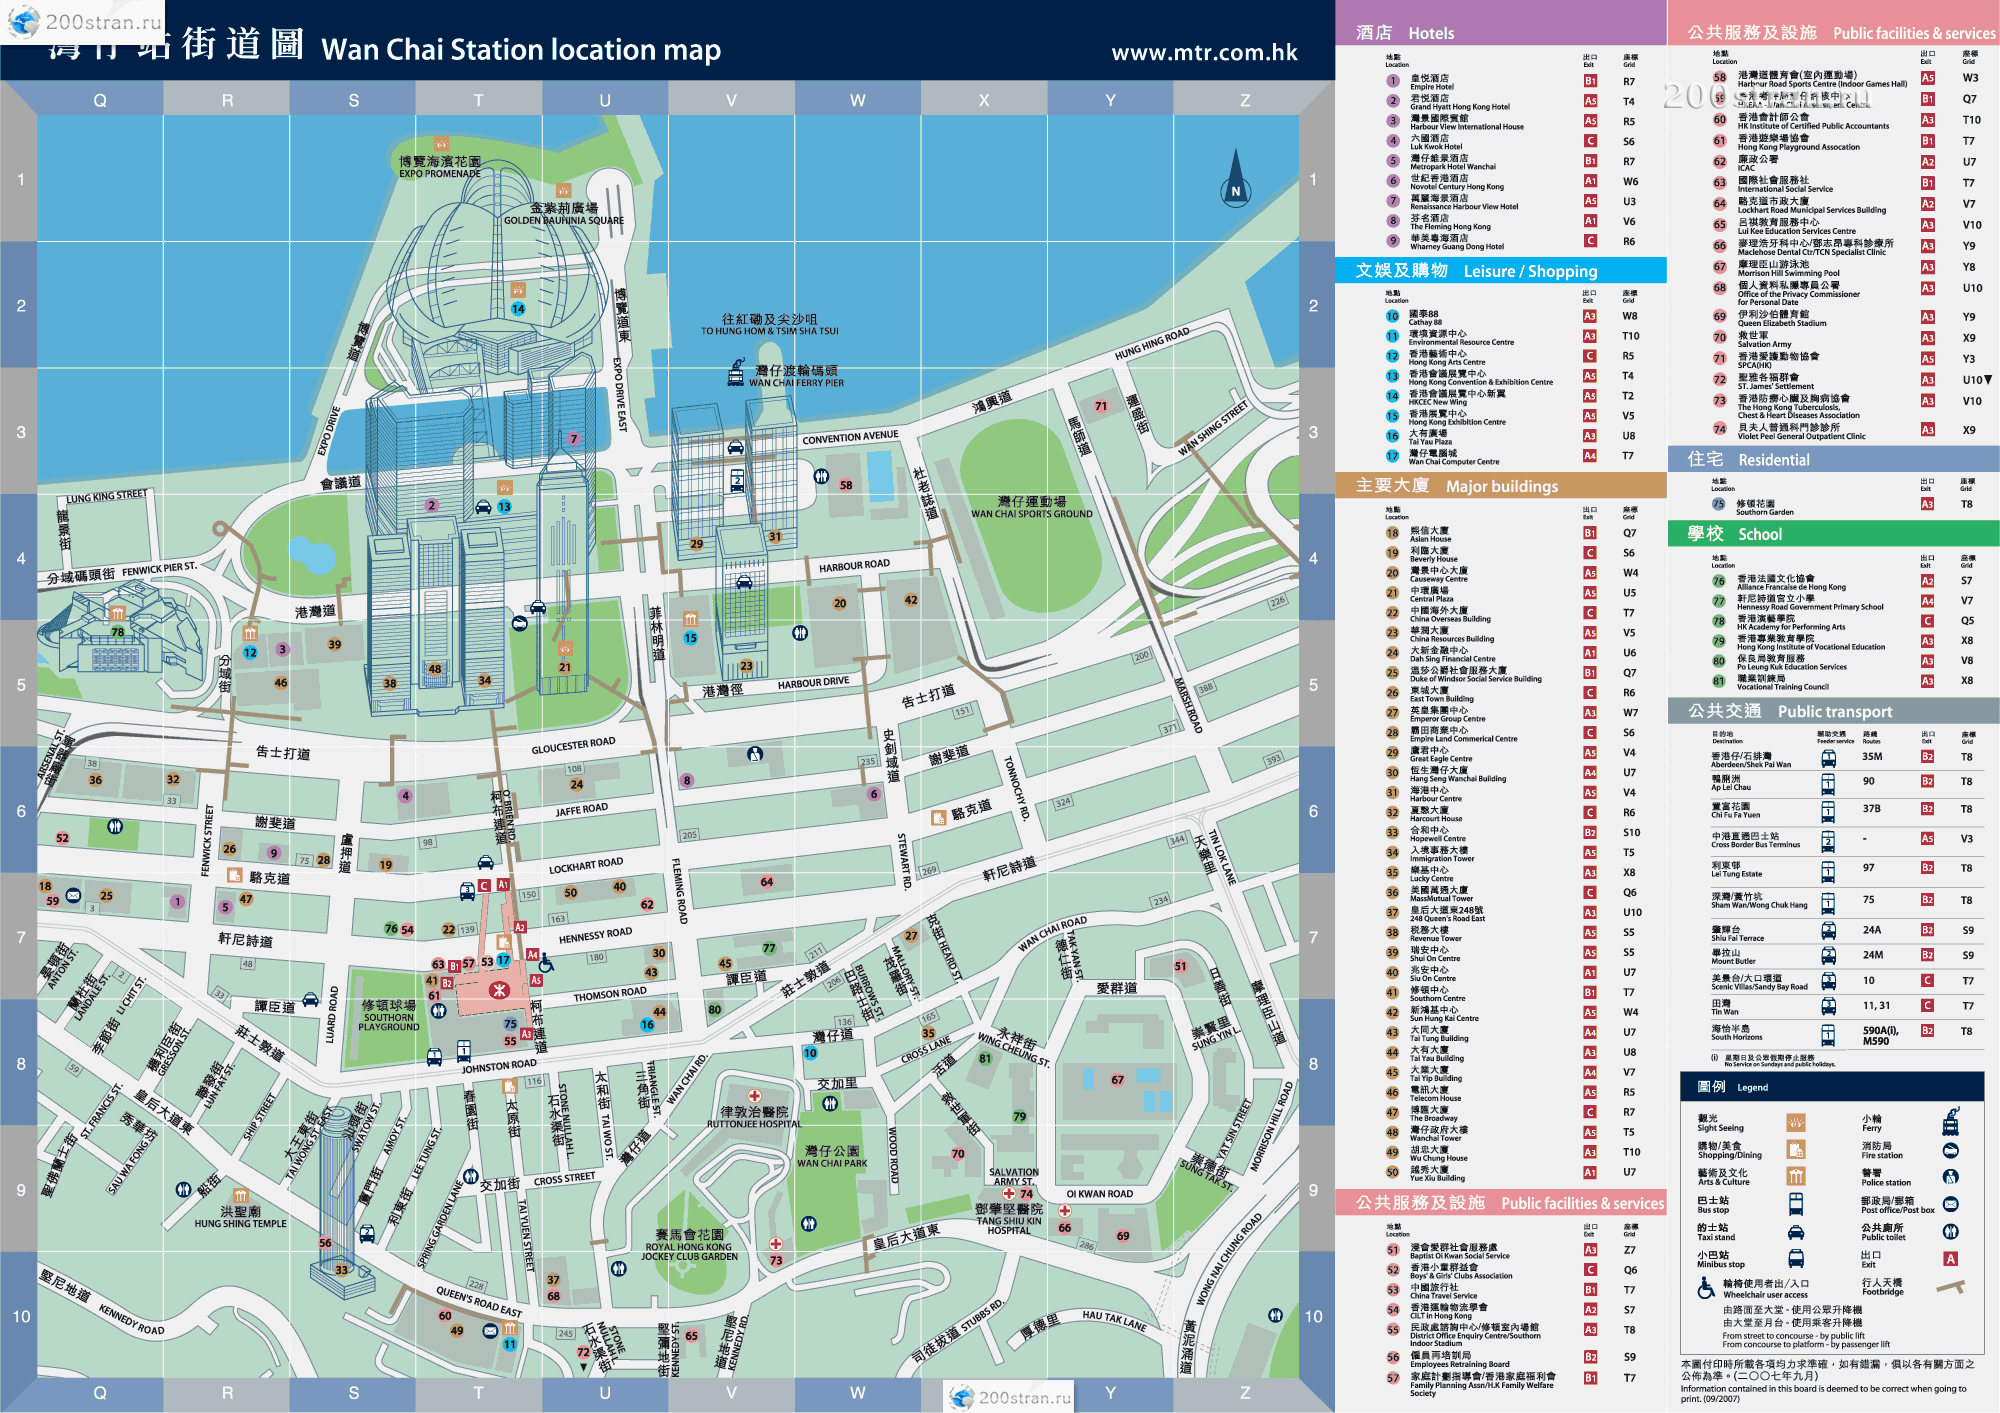This screenshot has height=1413, width=2000.
Task: Open the www.mtr.com.hk link
Action: (1204, 52)
